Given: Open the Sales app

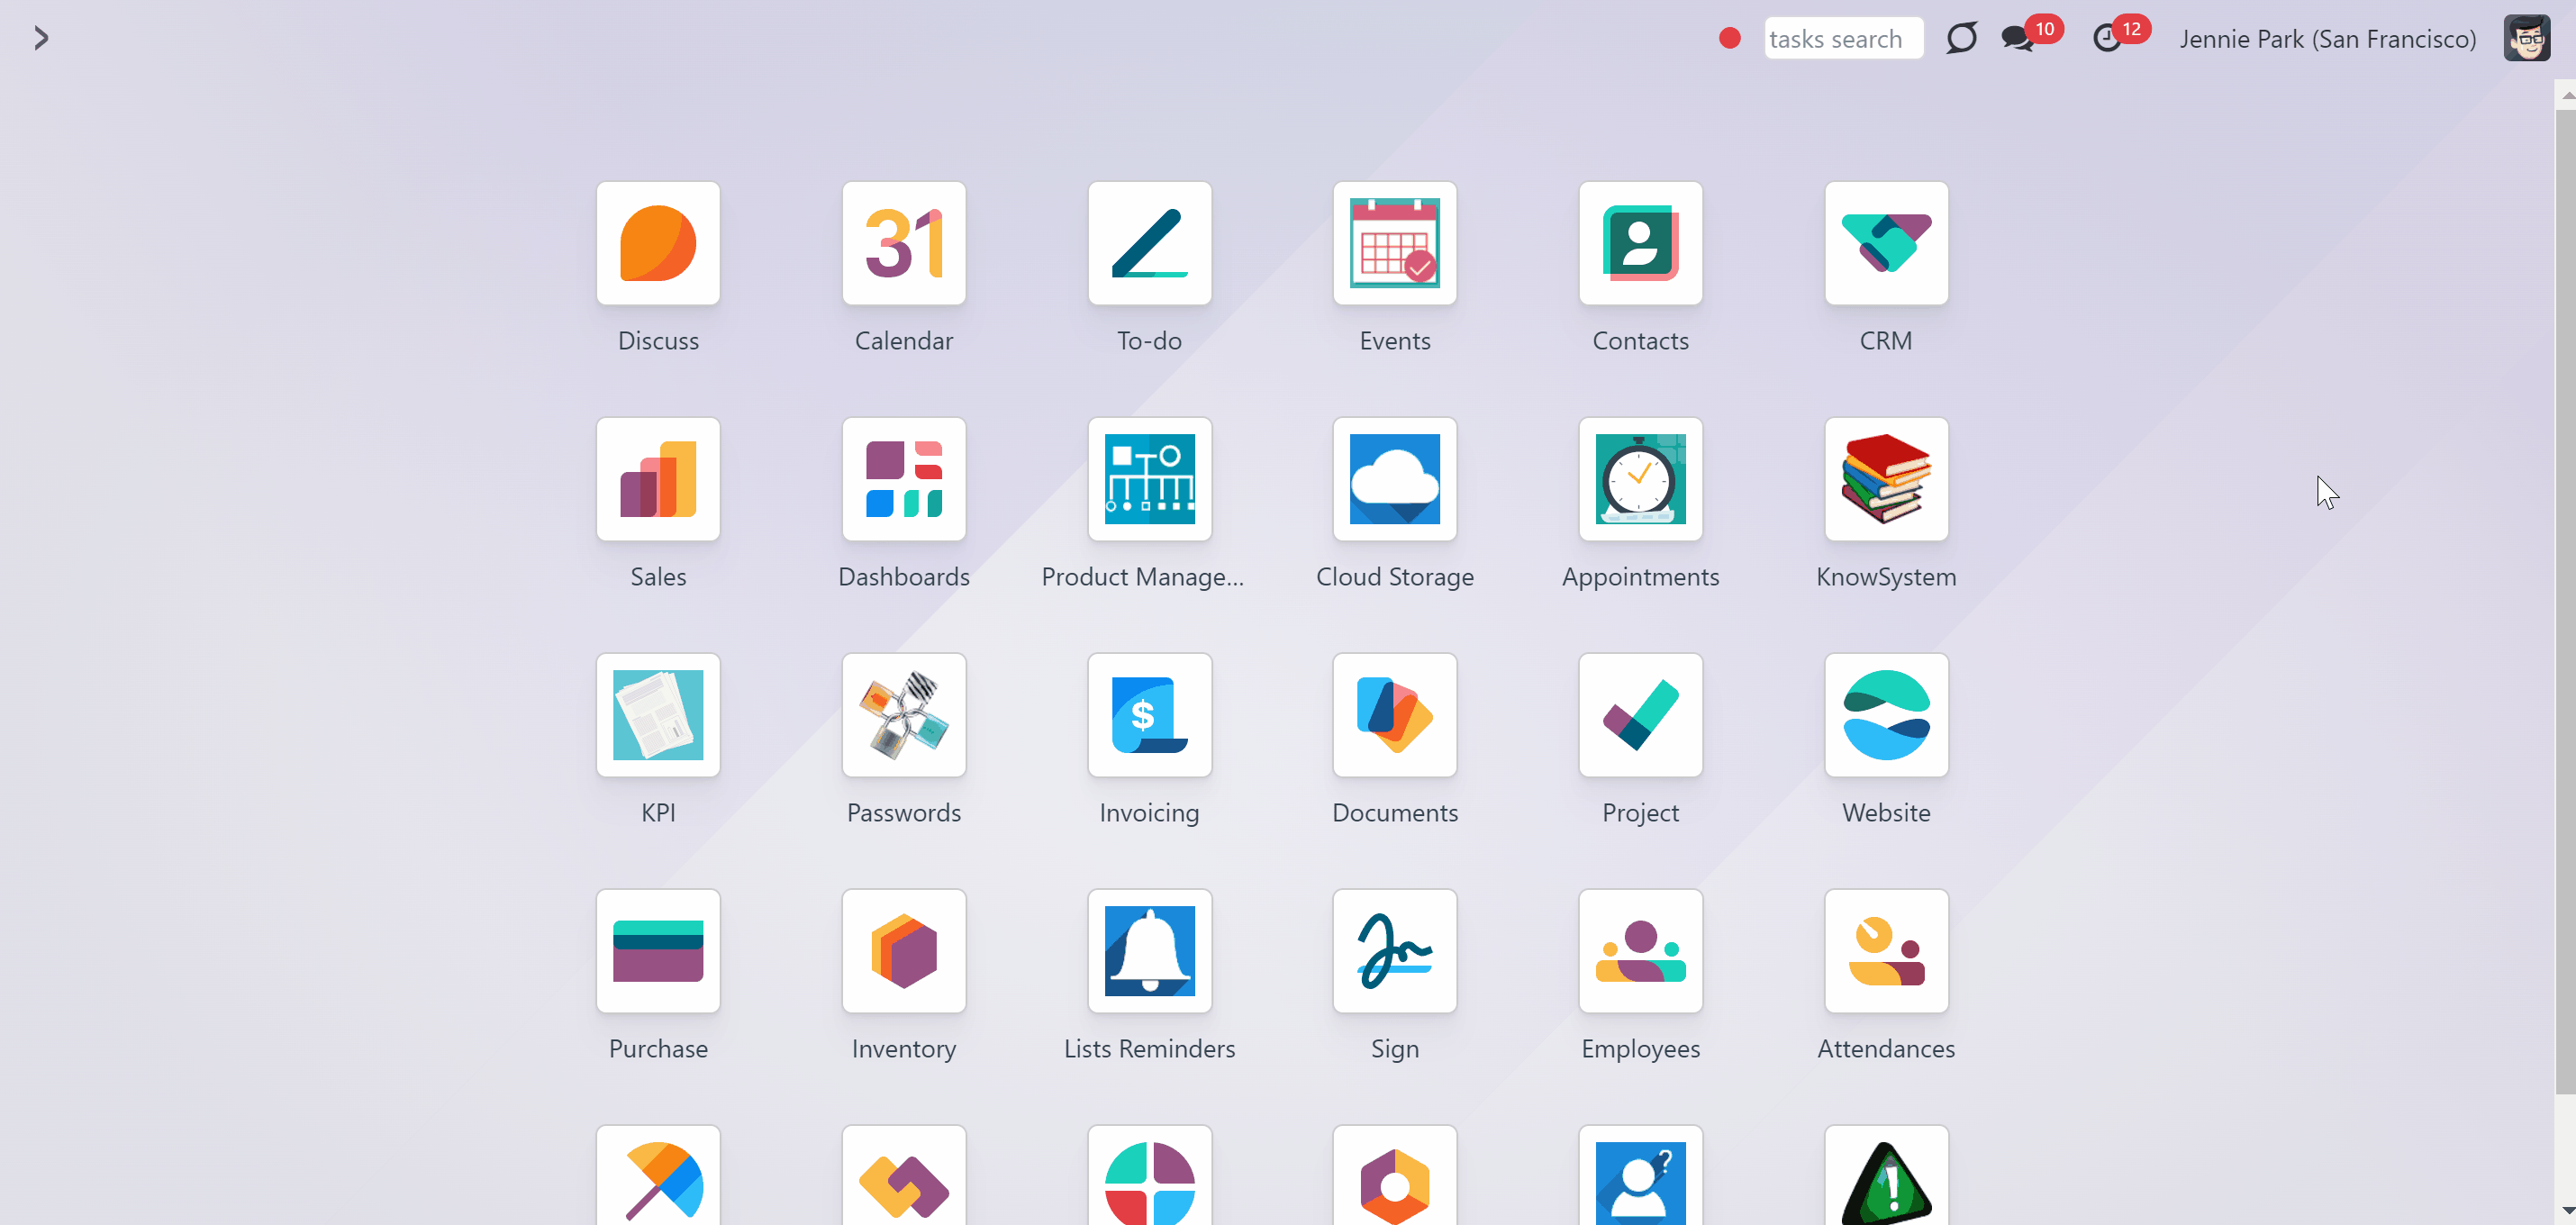Looking at the screenshot, I should pos(658,479).
